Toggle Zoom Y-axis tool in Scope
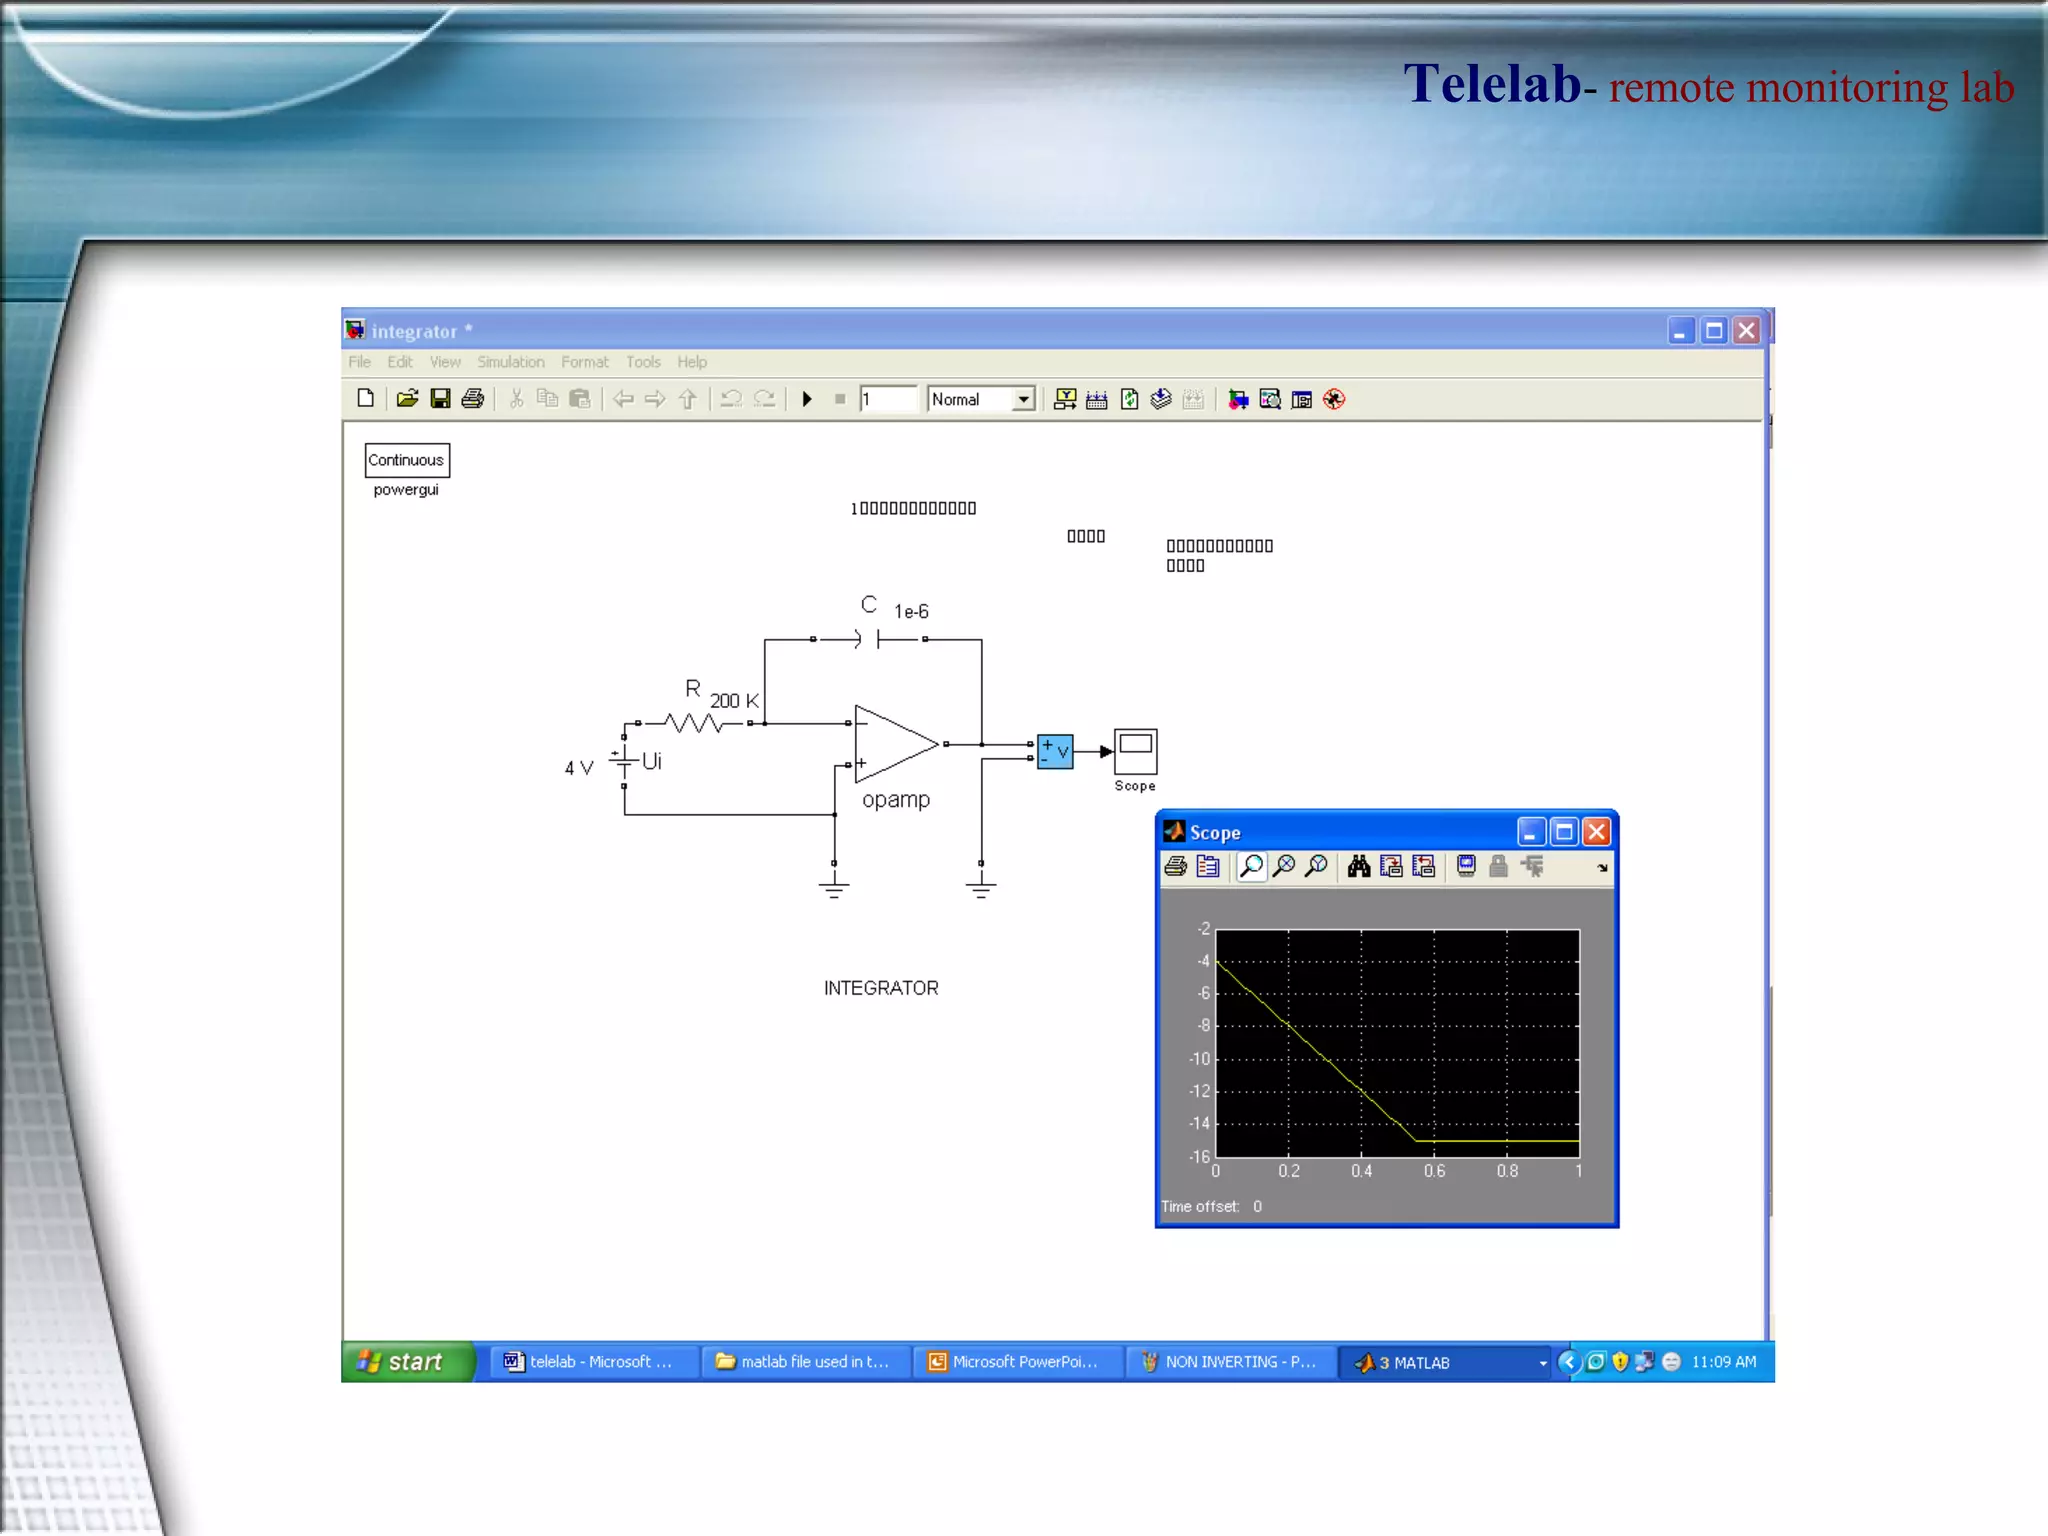2048x1536 pixels. (1317, 866)
